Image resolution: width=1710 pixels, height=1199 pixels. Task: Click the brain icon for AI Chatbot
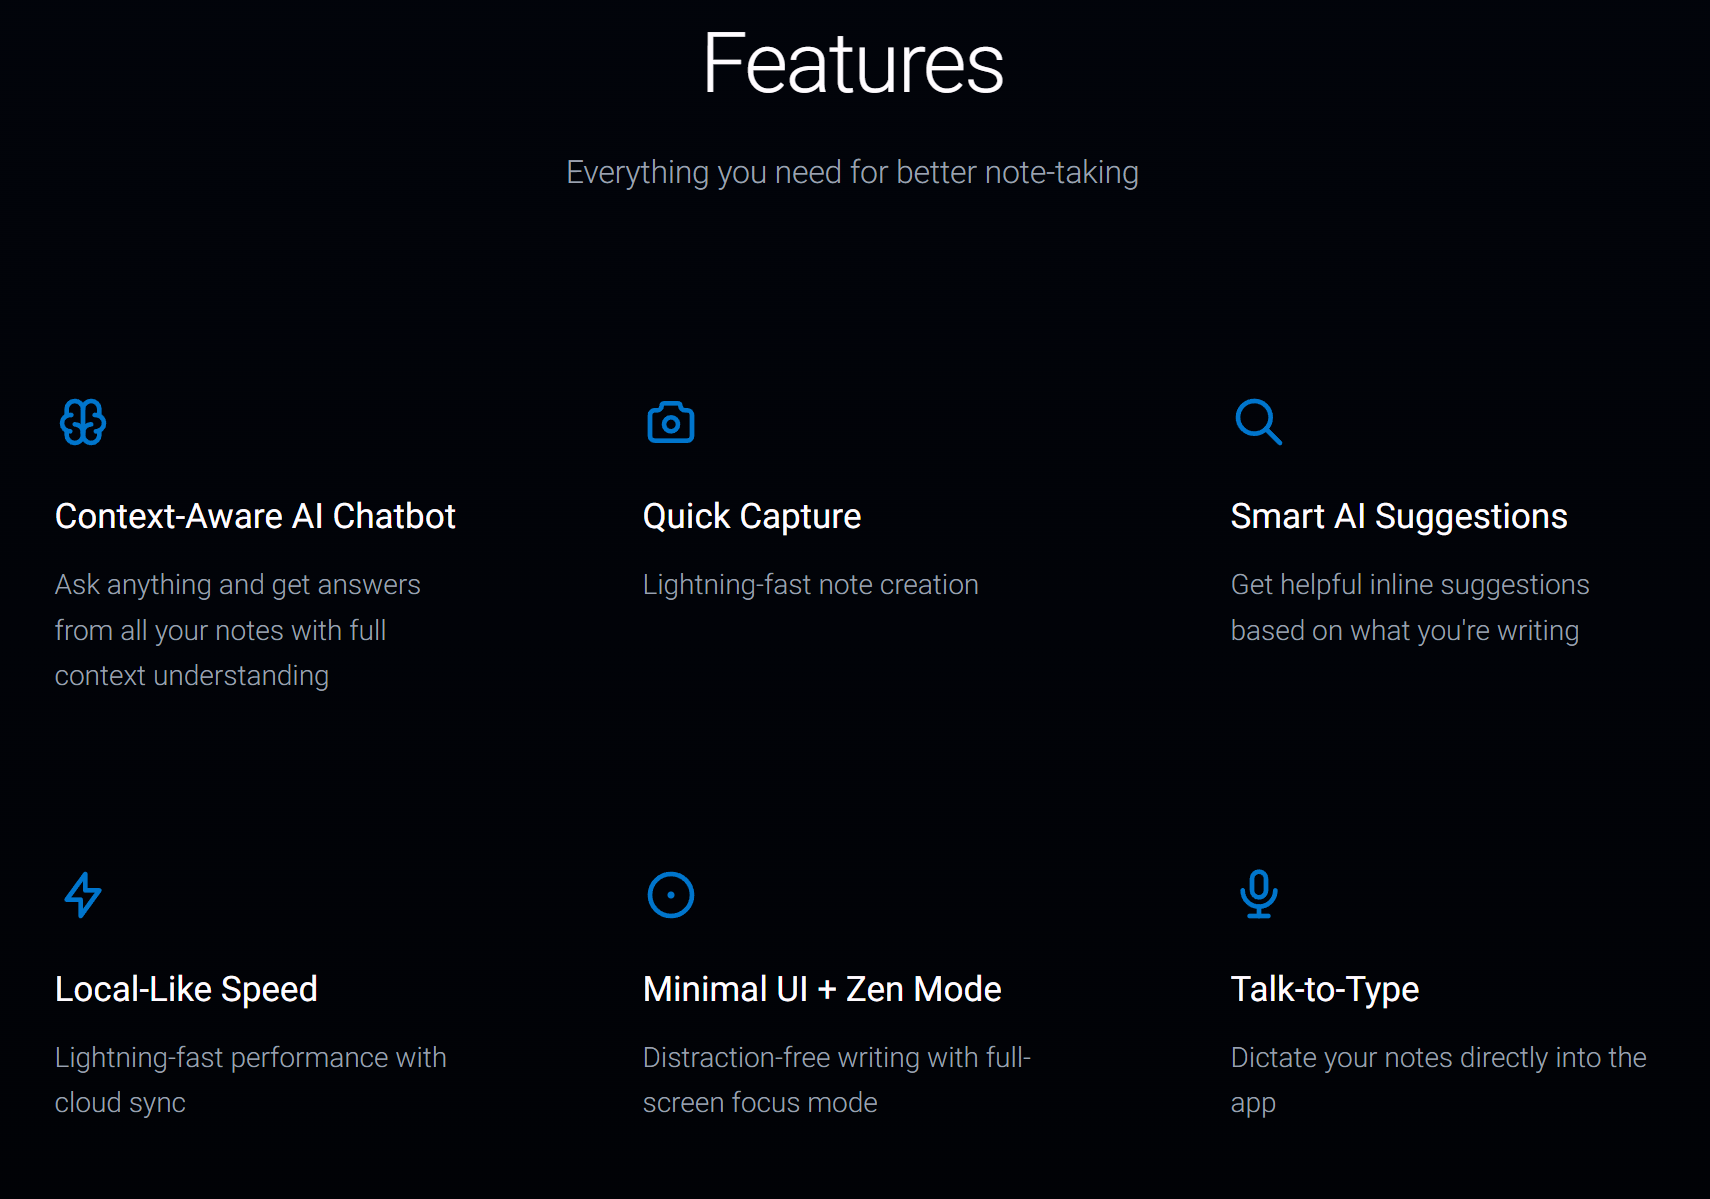83,422
